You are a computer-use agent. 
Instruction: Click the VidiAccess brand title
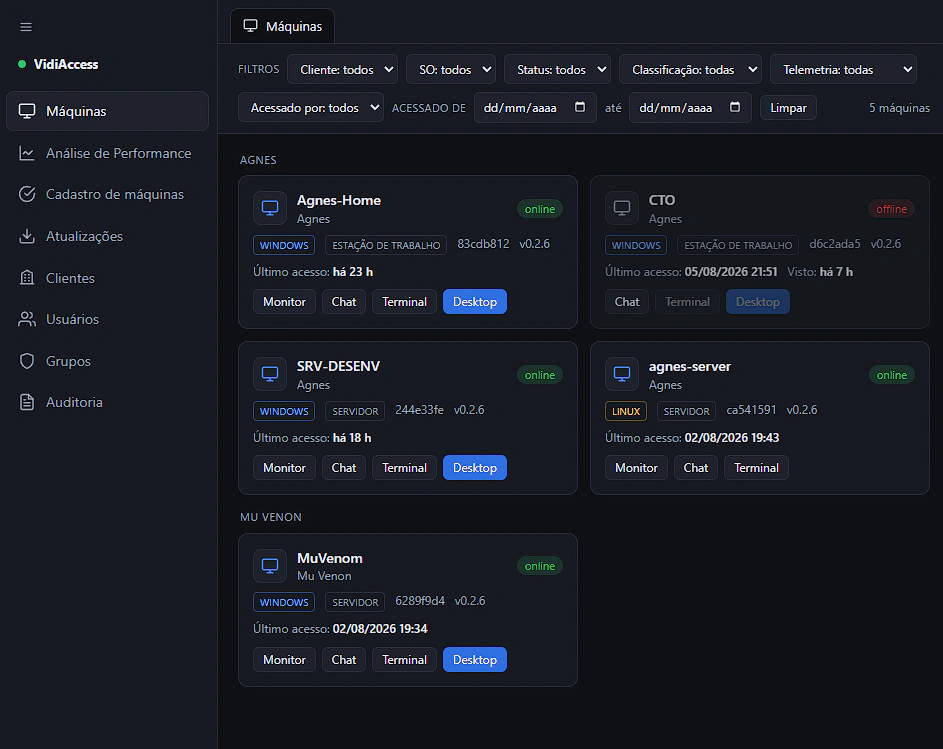pyautogui.click(x=66, y=64)
